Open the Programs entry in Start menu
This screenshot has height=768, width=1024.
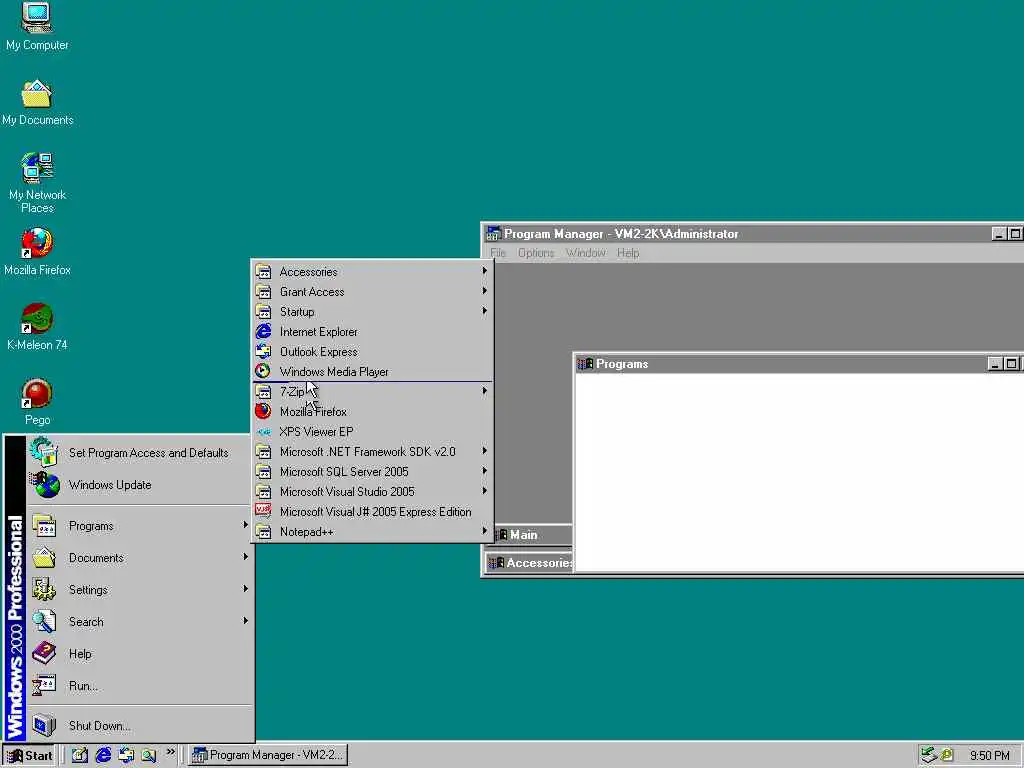point(139,526)
